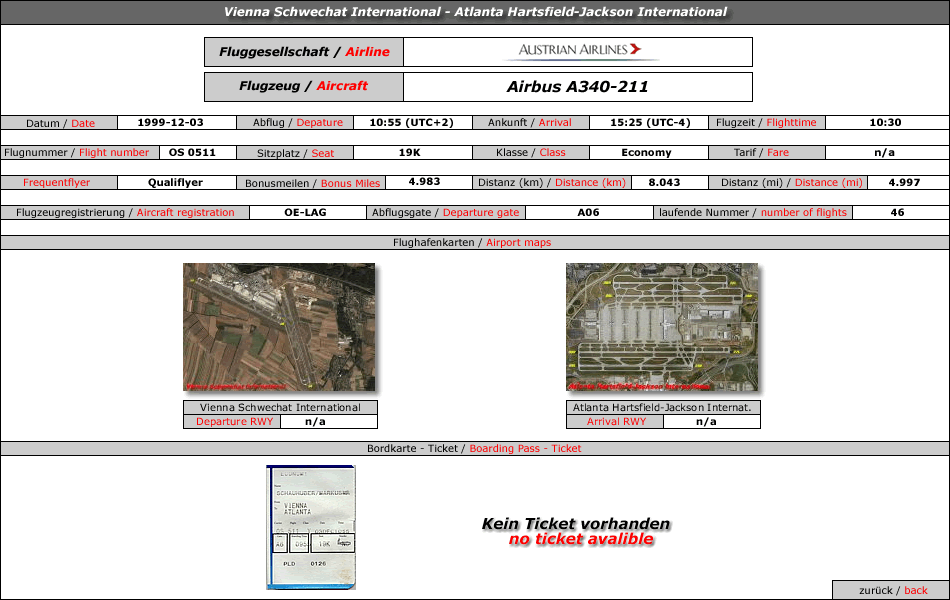The width and height of the screenshot is (950, 600).
Task: Select registration value OE-LAG
Action: tap(305, 213)
